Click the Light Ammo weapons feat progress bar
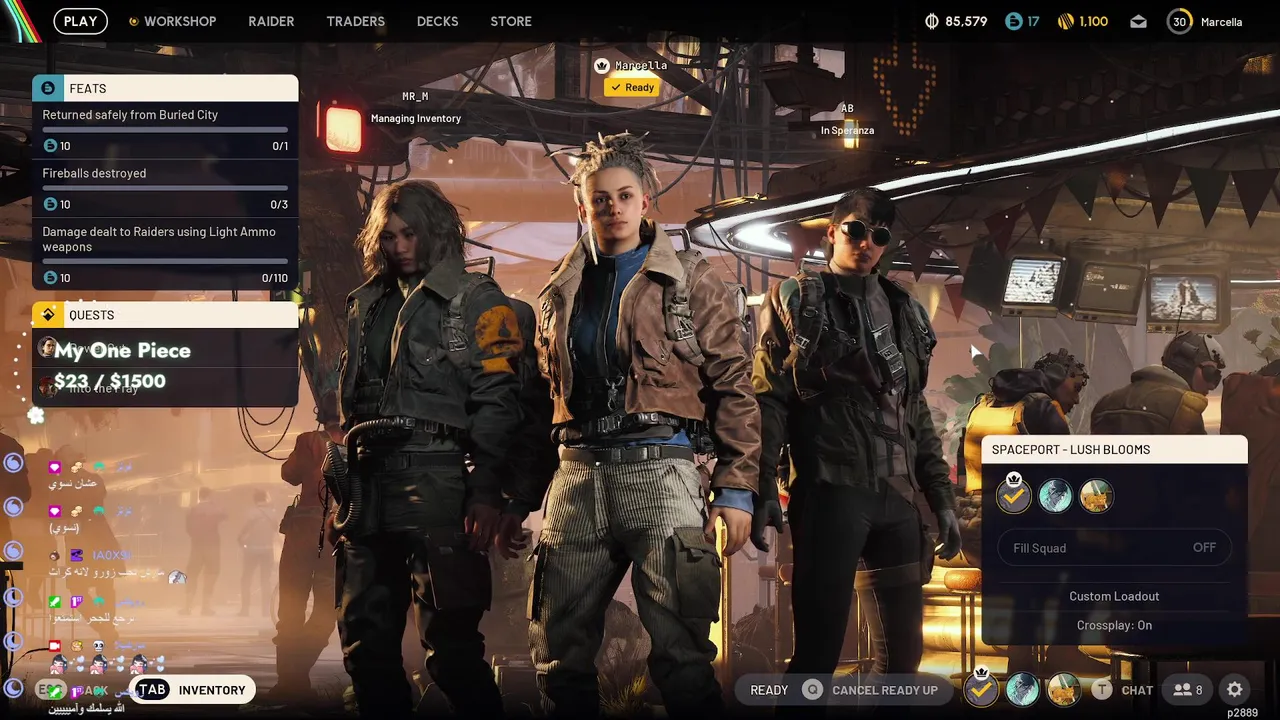The image size is (1280, 720). [x=165, y=262]
